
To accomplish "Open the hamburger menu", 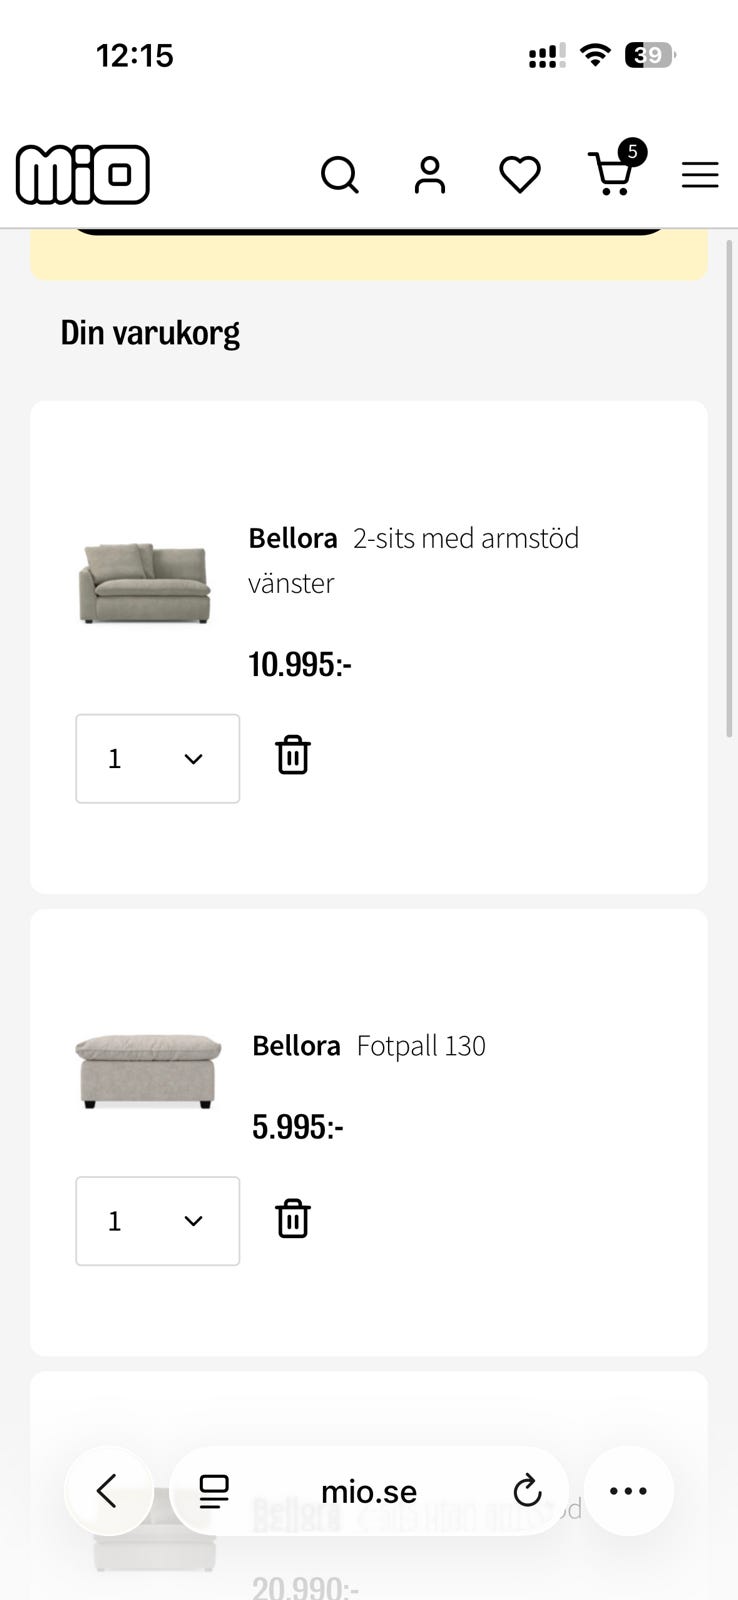I will (700, 175).
